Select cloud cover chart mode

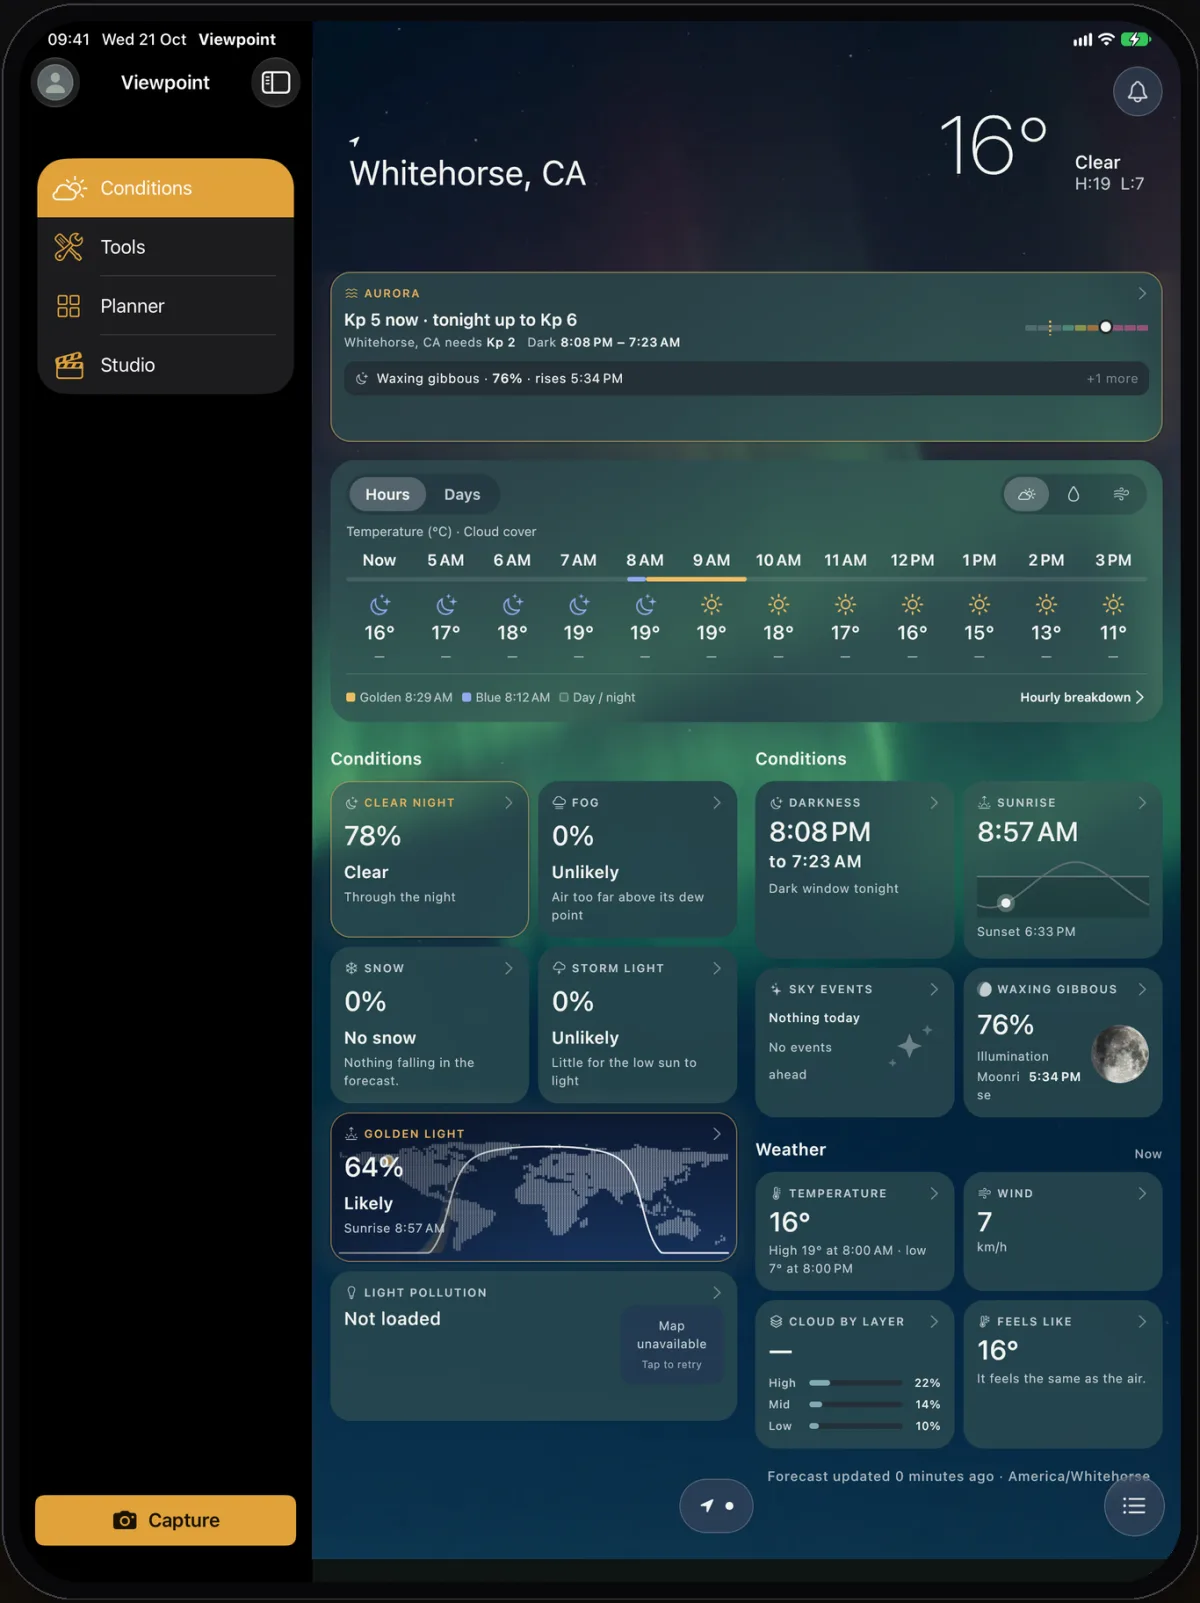pyautogui.click(x=1026, y=494)
